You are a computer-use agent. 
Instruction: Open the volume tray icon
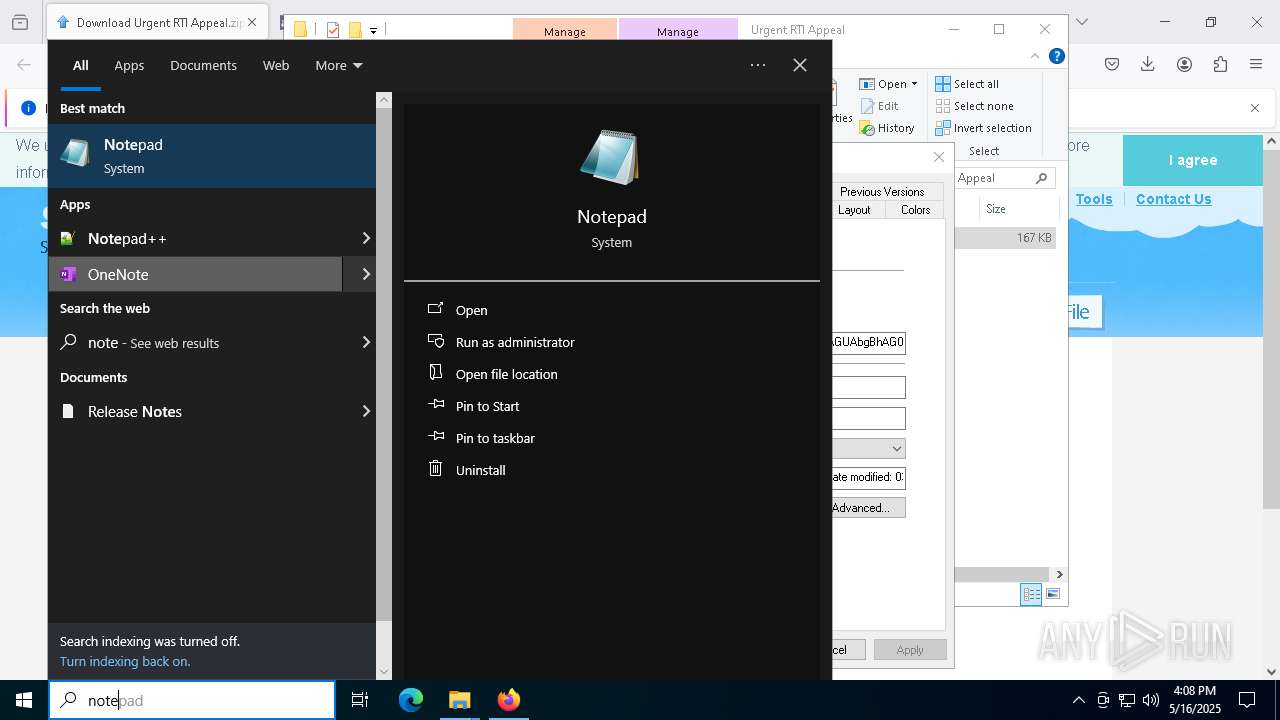point(1151,700)
